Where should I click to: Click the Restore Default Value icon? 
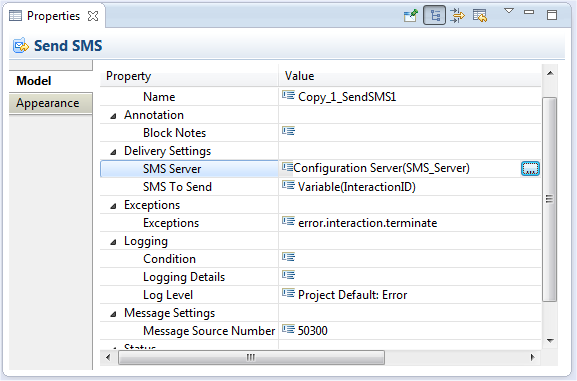coord(480,16)
